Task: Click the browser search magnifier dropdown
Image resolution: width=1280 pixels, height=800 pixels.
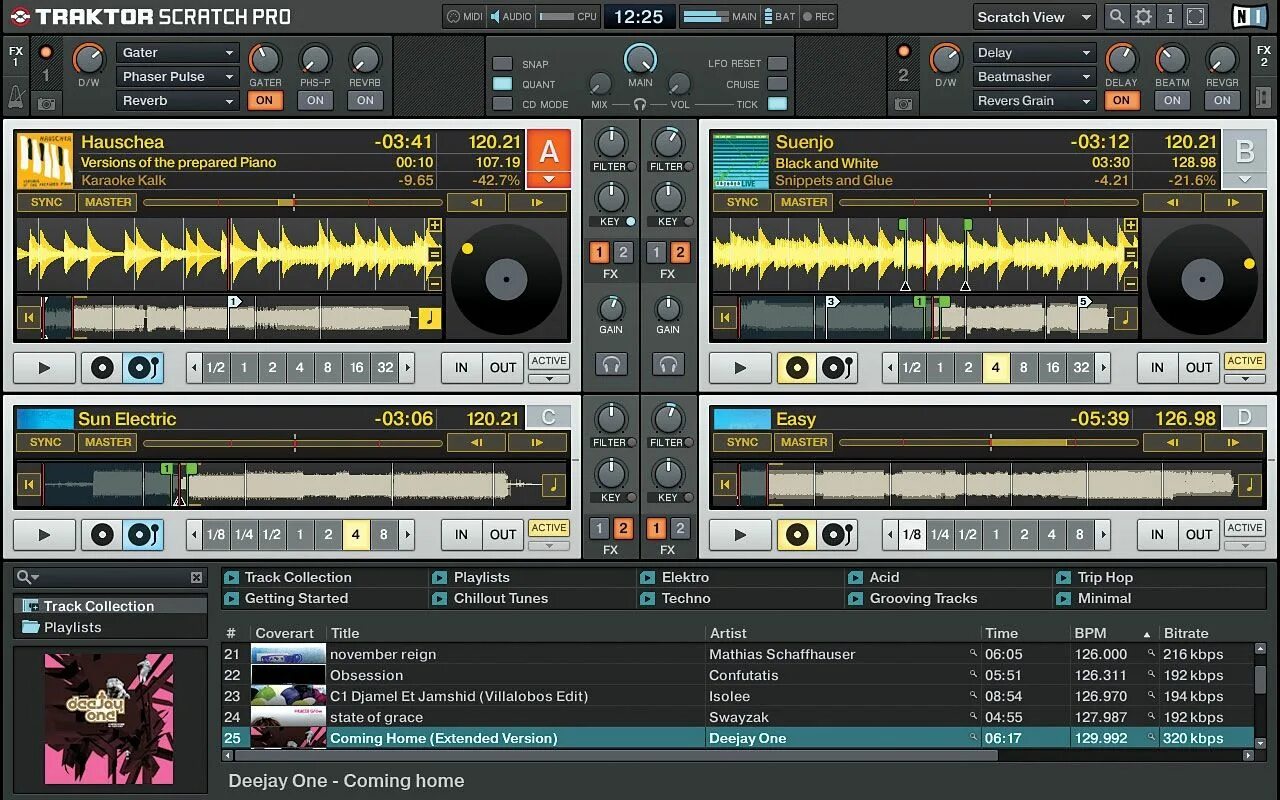Action: click(x=27, y=577)
